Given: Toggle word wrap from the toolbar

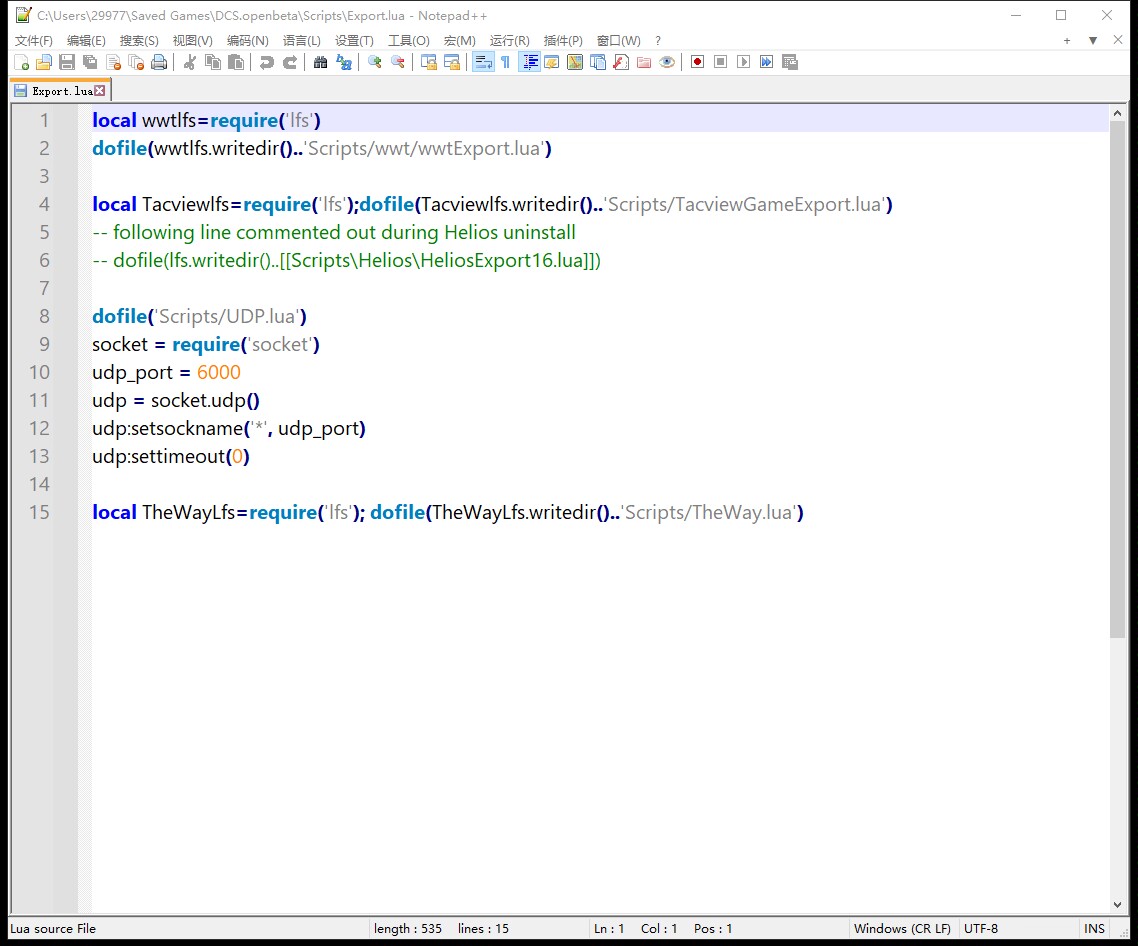Looking at the screenshot, I should tap(482, 62).
